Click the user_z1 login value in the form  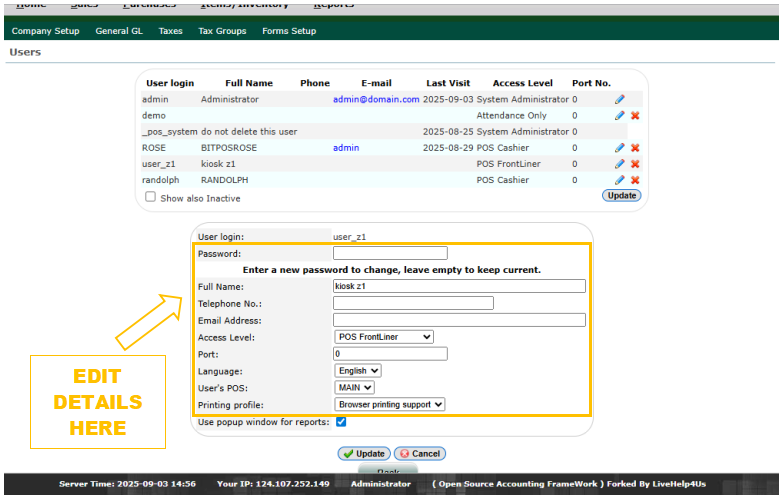349,237
